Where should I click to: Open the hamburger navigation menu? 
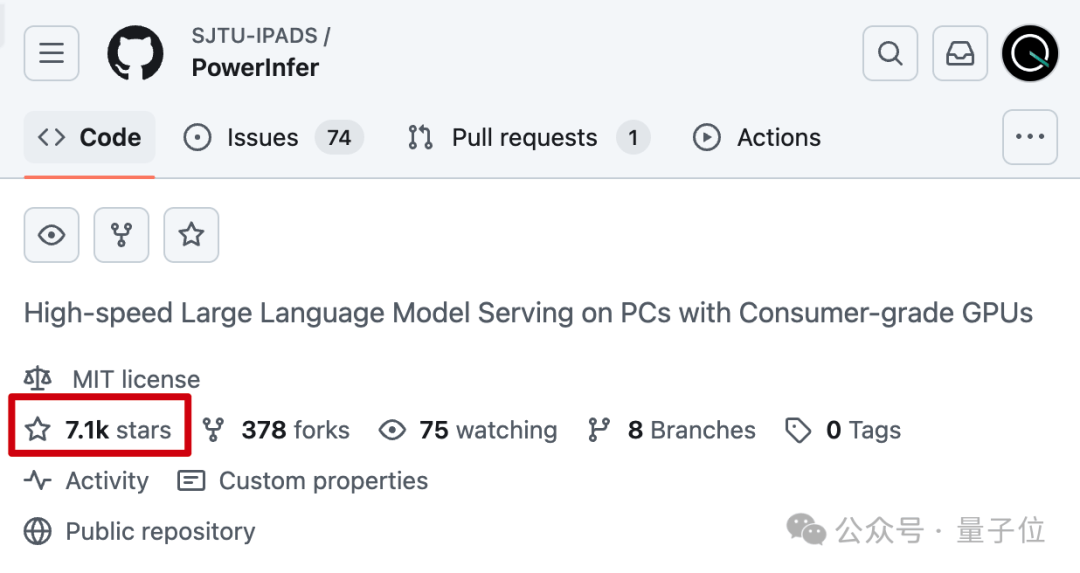tap(52, 53)
